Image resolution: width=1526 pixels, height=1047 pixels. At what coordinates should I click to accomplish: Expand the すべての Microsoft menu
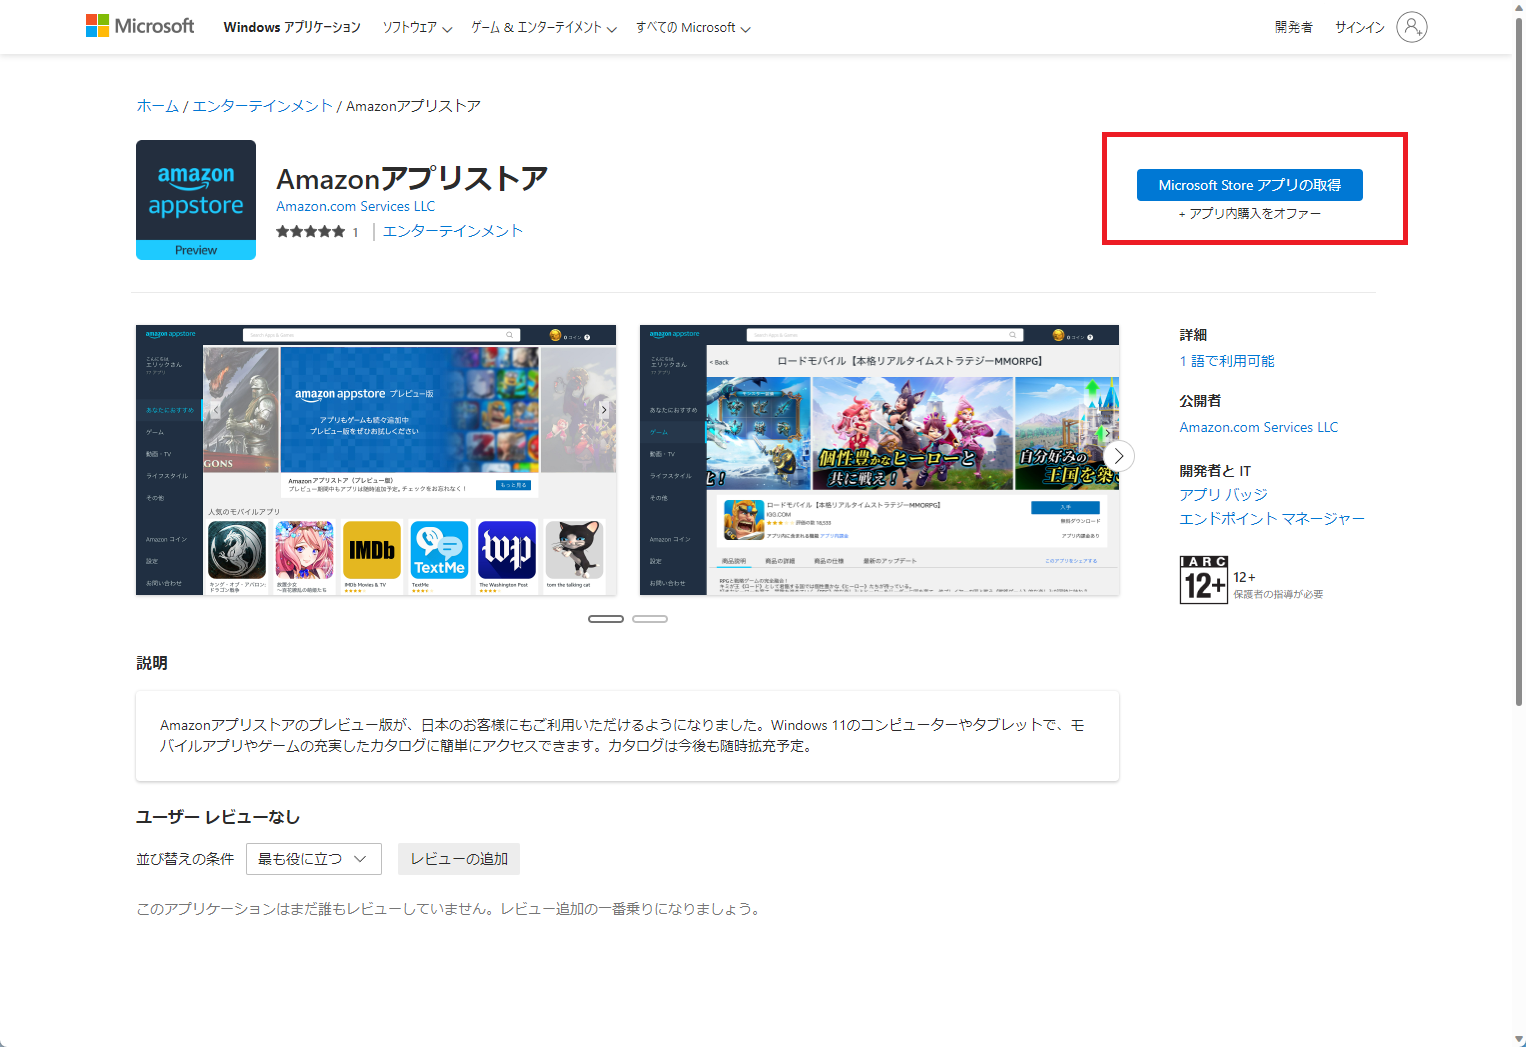(693, 27)
